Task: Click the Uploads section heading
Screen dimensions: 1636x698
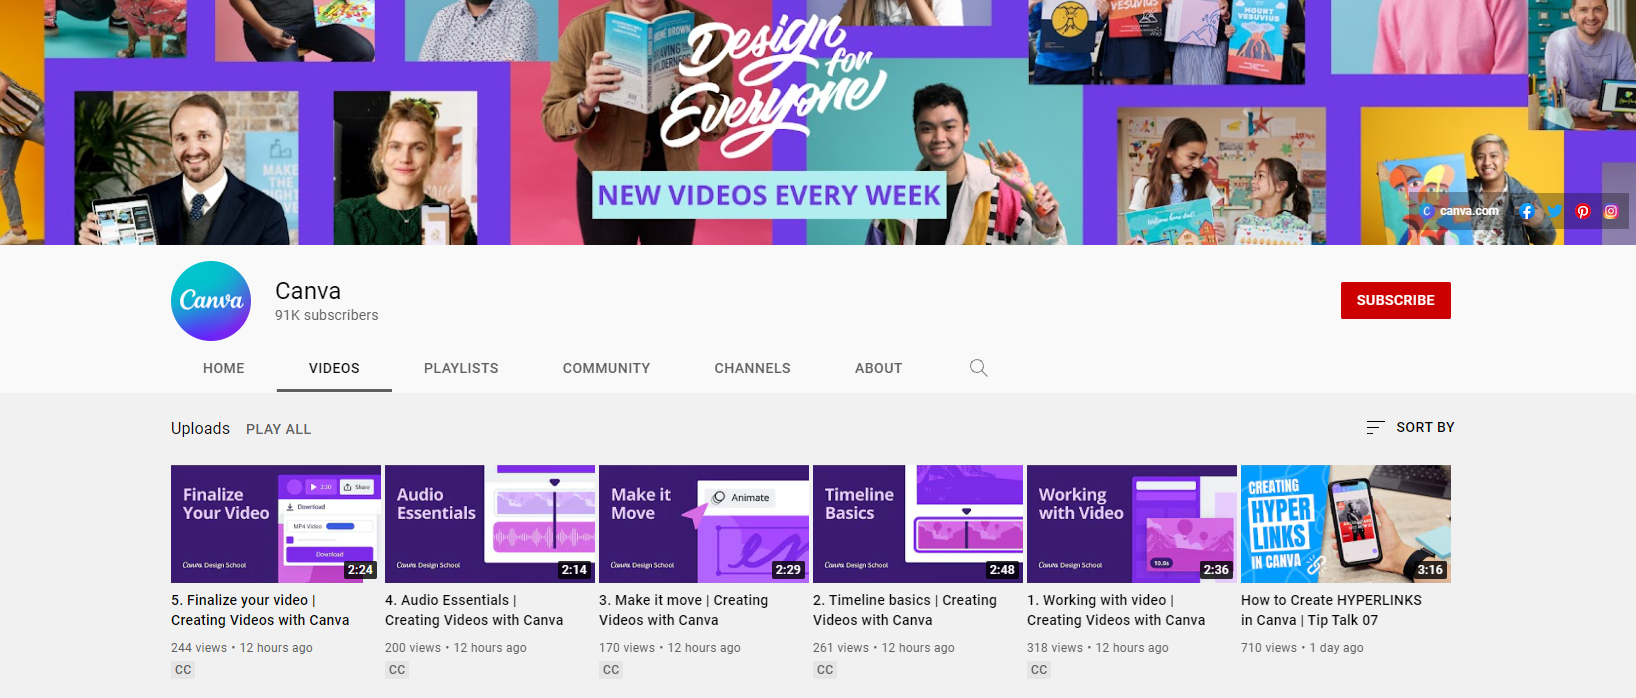Action: [x=200, y=428]
